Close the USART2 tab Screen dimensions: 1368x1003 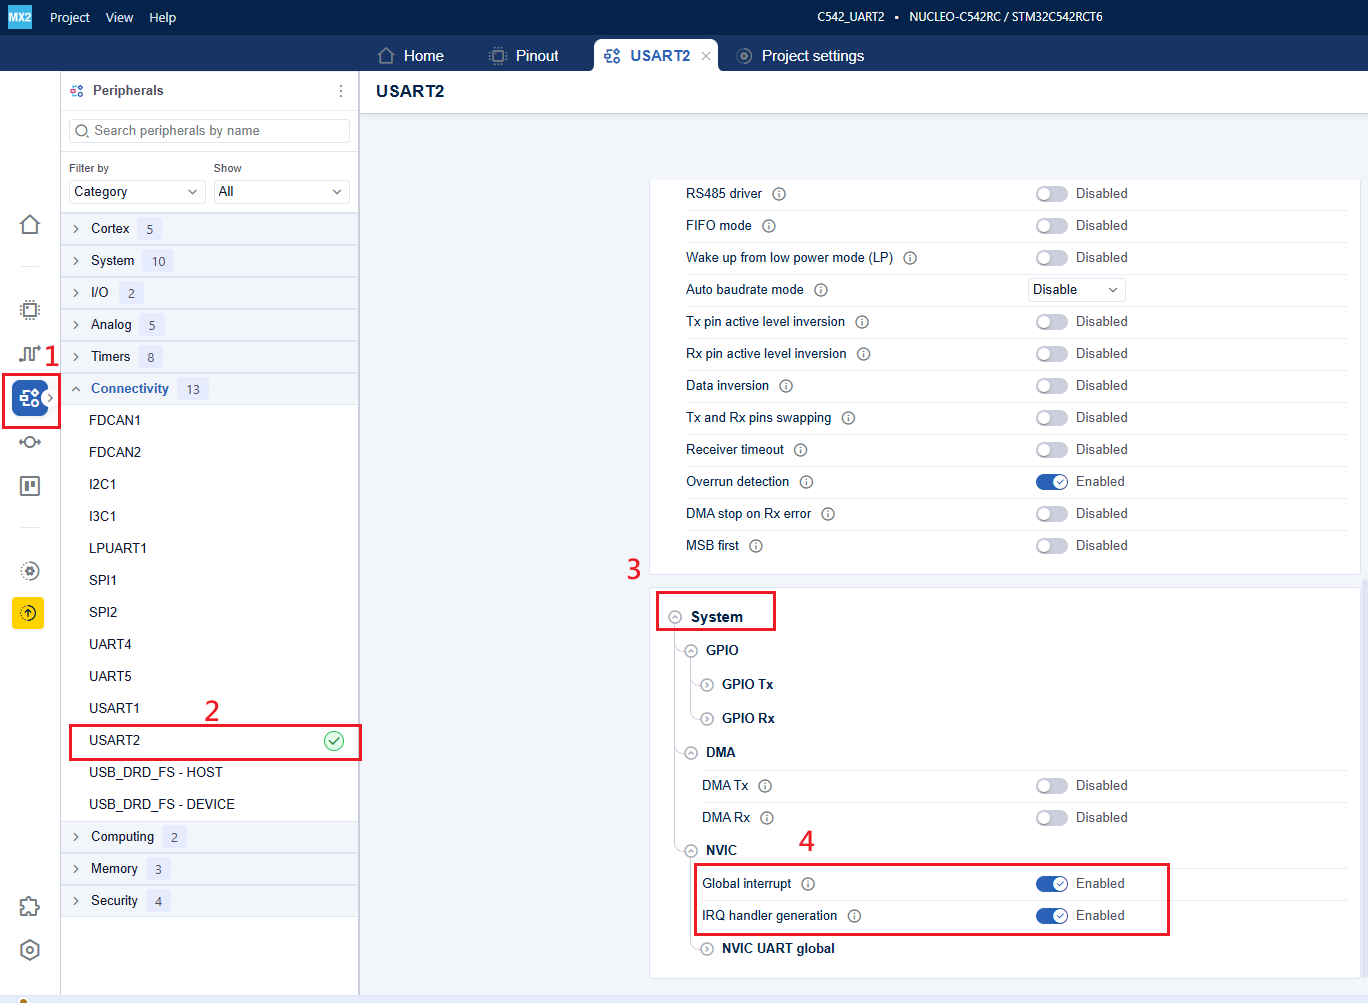coord(706,56)
